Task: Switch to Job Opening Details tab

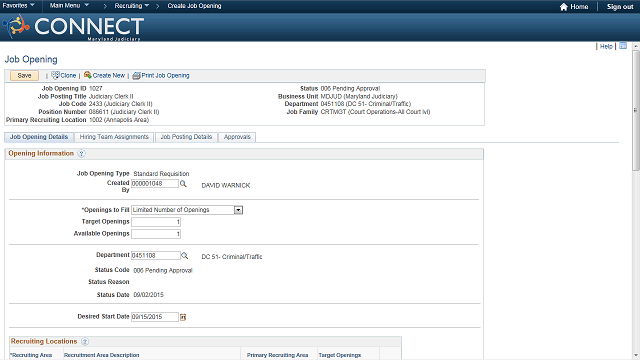Action: [x=39, y=137]
